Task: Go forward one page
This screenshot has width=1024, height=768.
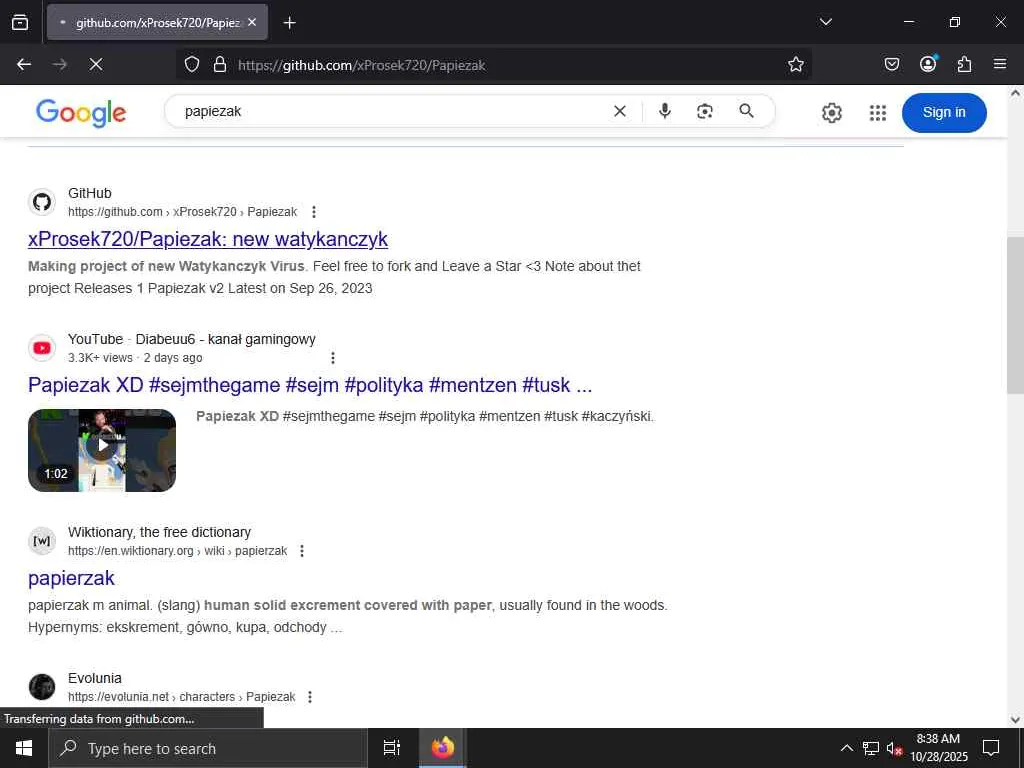Action: click(60, 64)
